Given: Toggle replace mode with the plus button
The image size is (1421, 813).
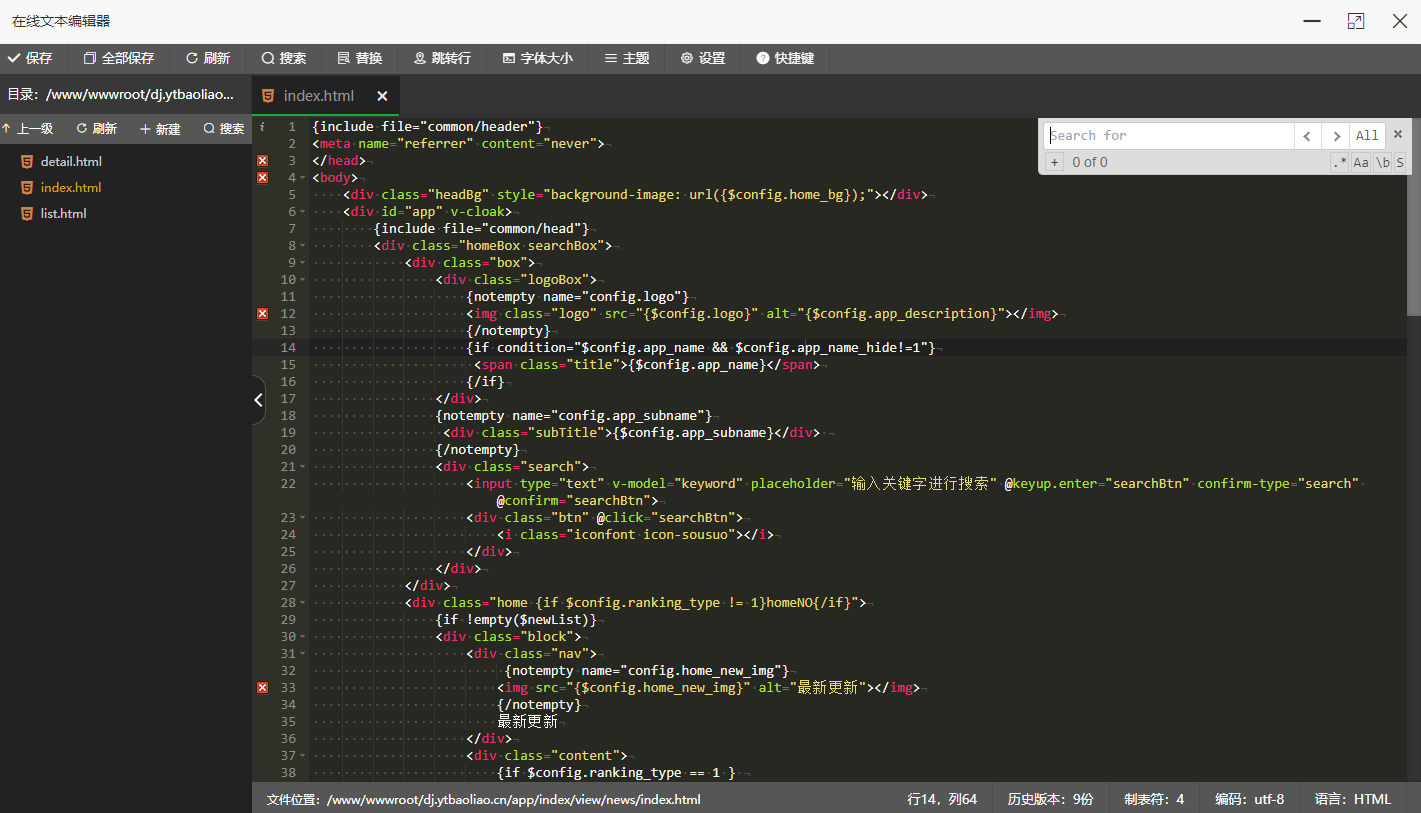Looking at the screenshot, I should (x=1054, y=162).
